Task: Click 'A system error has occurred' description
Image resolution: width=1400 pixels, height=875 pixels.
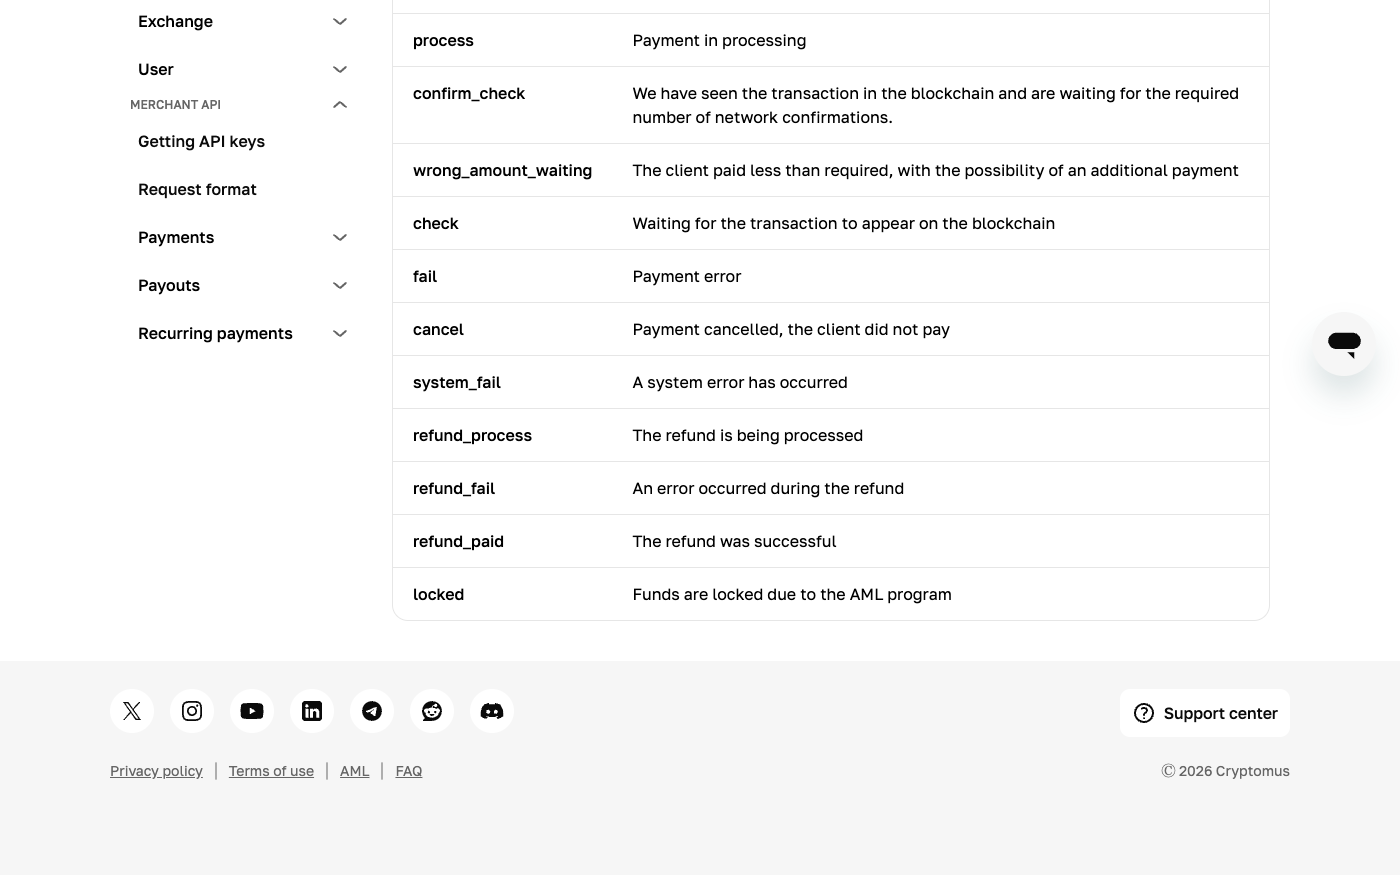Action: (x=740, y=382)
